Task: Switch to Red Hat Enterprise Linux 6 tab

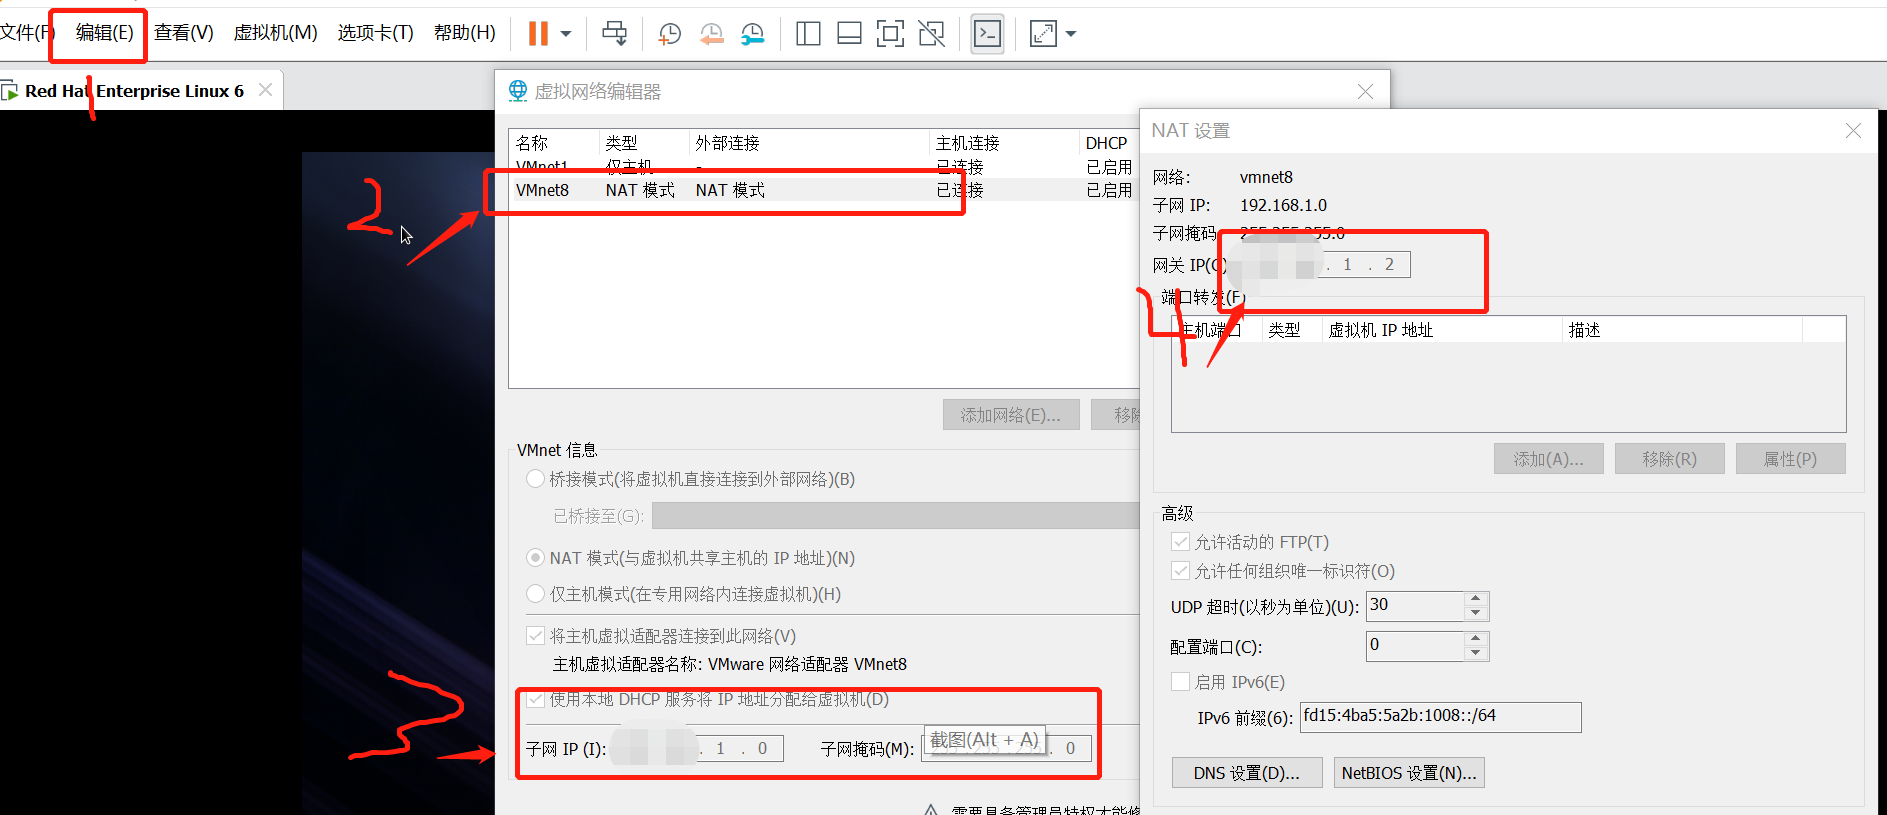Action: click(x=134, y=91)
